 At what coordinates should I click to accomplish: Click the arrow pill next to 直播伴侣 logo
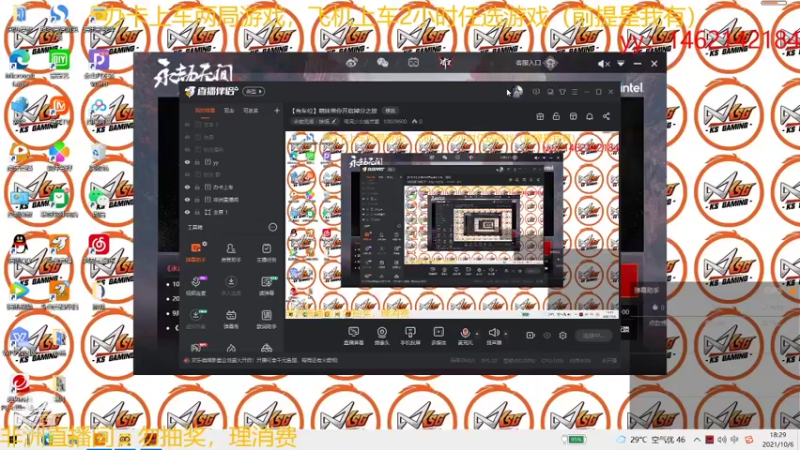coord(254,92)
